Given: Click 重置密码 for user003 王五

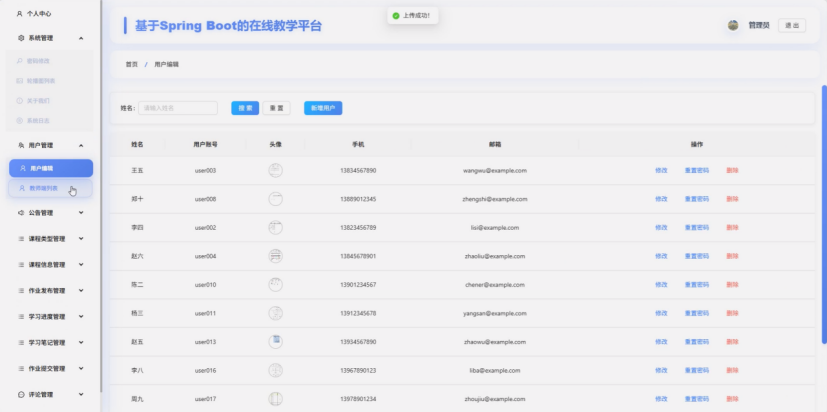Looking at the screenshot, I should point(697,170).
